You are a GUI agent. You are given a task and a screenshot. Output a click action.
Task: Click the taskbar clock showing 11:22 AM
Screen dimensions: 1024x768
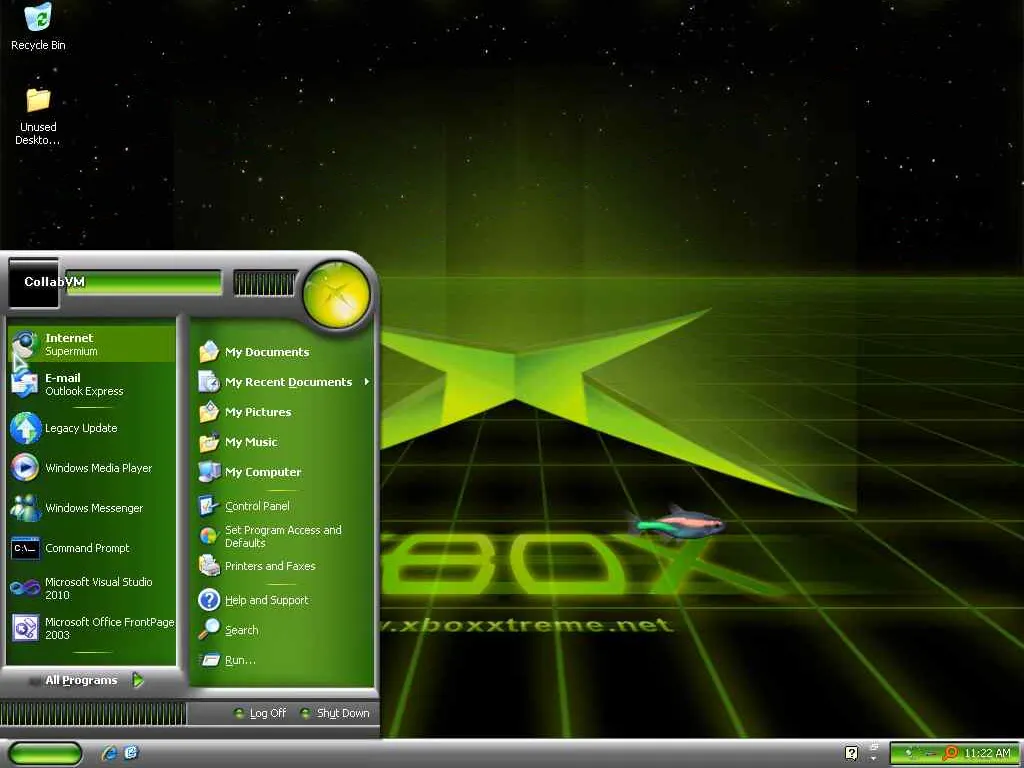(x=987, y=754)
